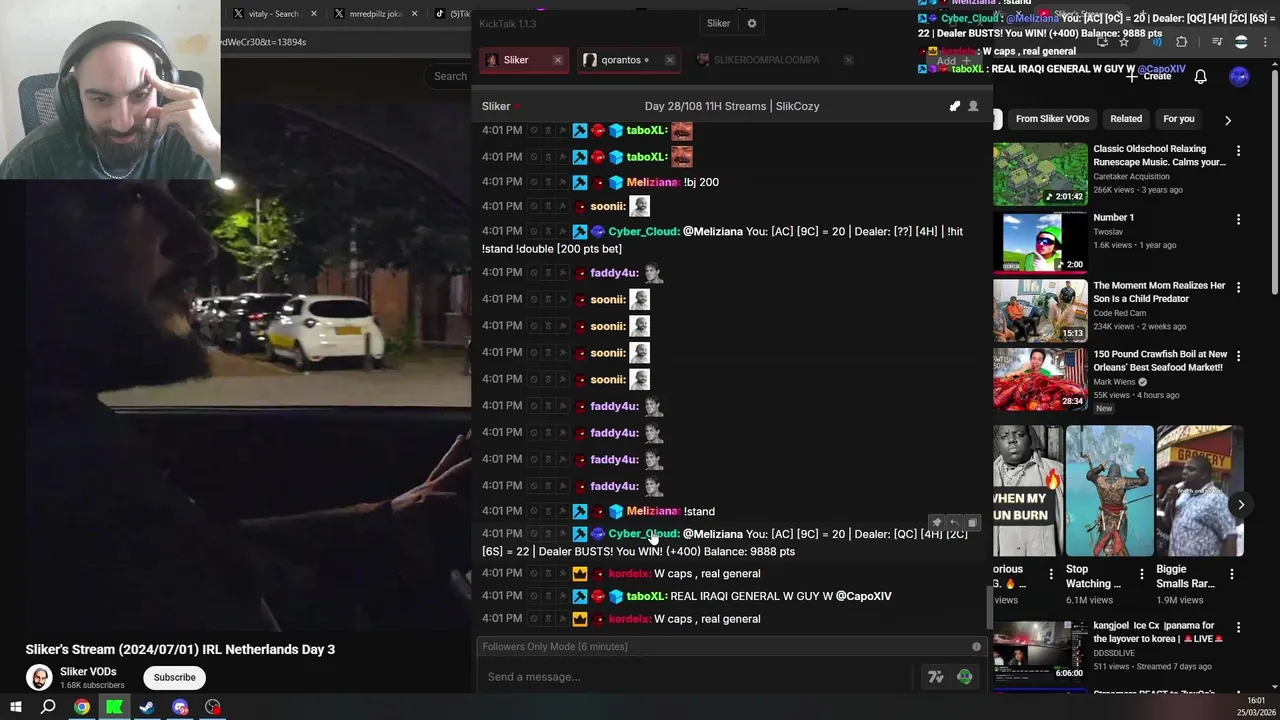The width and height of the screenshot is (1280, 720).
Task: Open Windows Start menu
Action: click(x=15, y=707)
